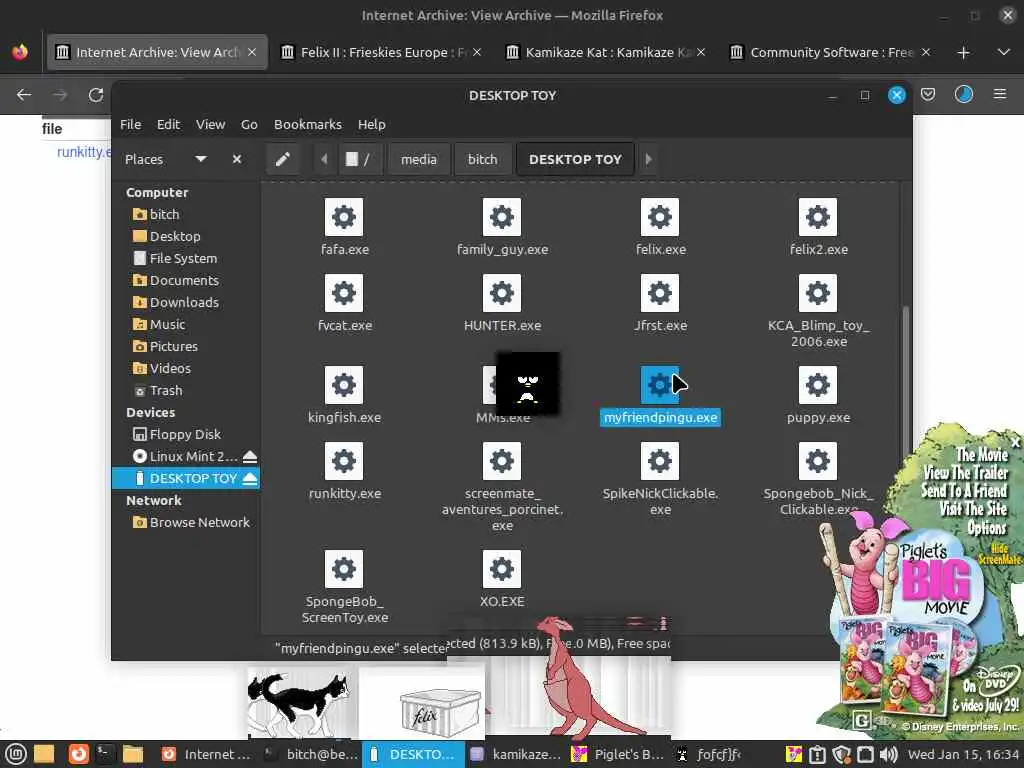Open the View menu
The height and width of the screenshot is (768, 1024).
(210, 124)
